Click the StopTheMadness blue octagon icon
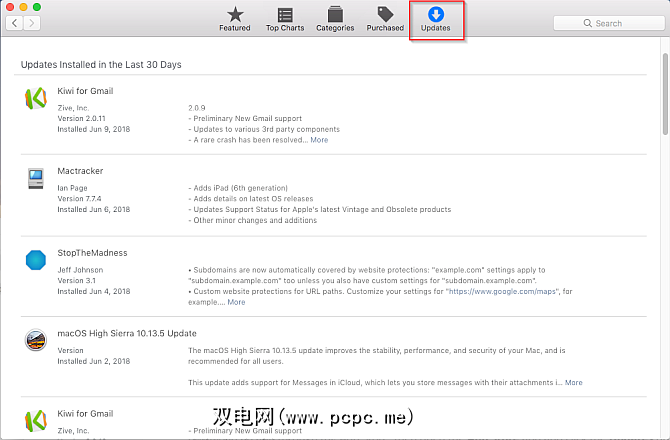The width and height of the screenshot is (670, 440). [36, 260]
